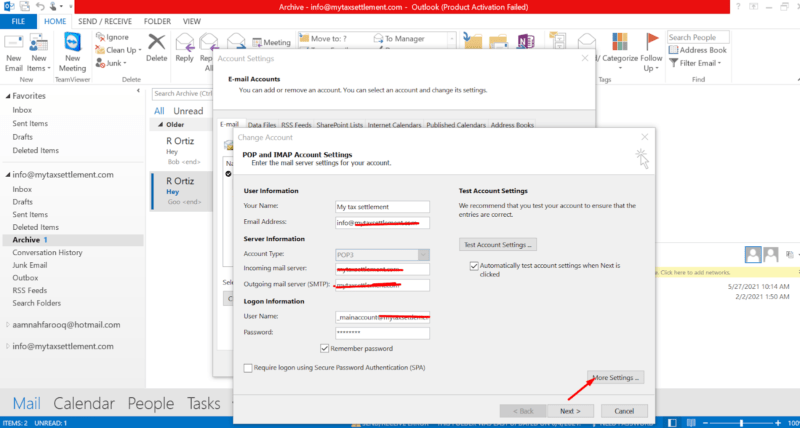800x428 pixels.
Task: Click the Password input field
Action: point(382,333)
